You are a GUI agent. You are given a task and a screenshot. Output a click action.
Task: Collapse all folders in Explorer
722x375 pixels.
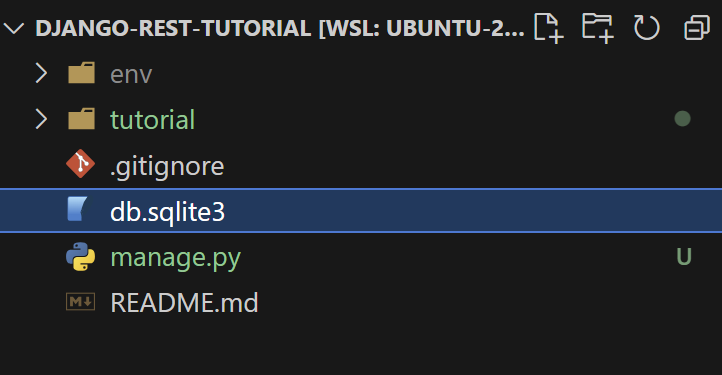point(697,28)
